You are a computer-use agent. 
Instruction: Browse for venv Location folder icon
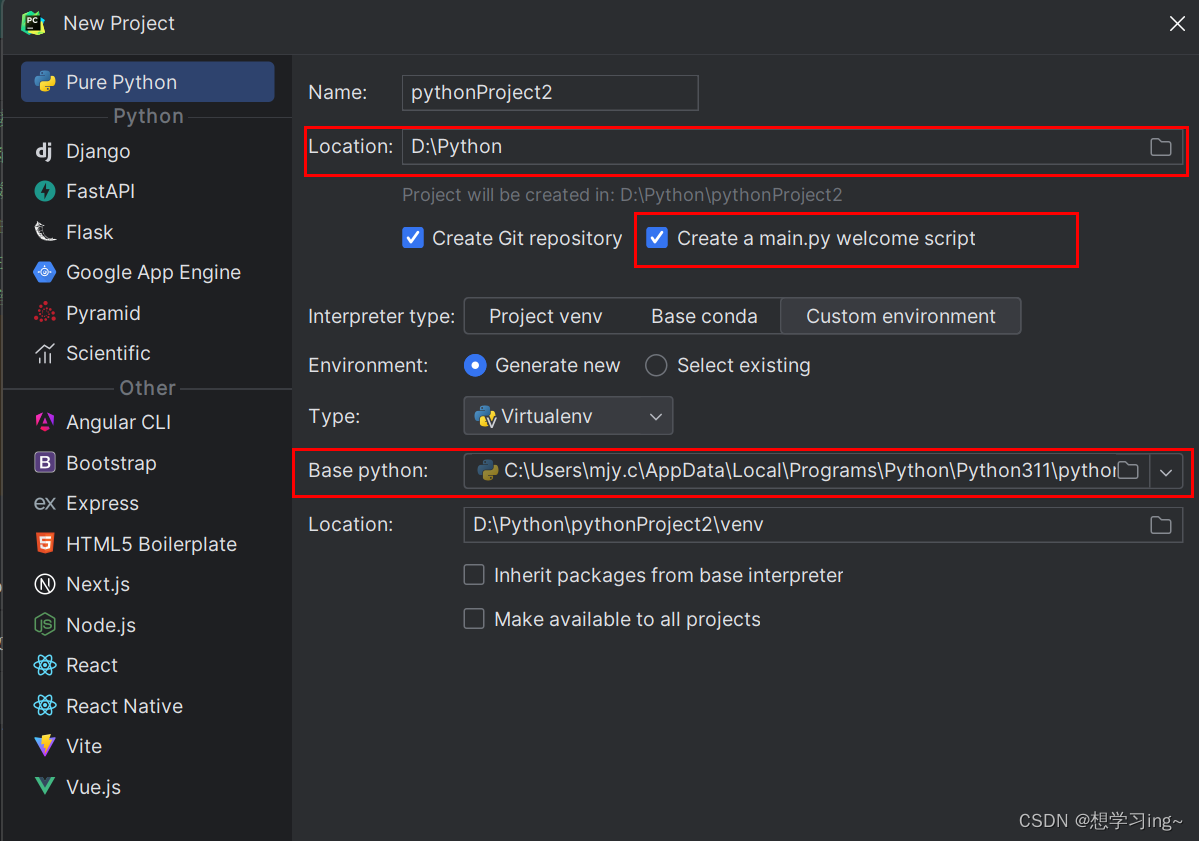(x=1161, y=524)
